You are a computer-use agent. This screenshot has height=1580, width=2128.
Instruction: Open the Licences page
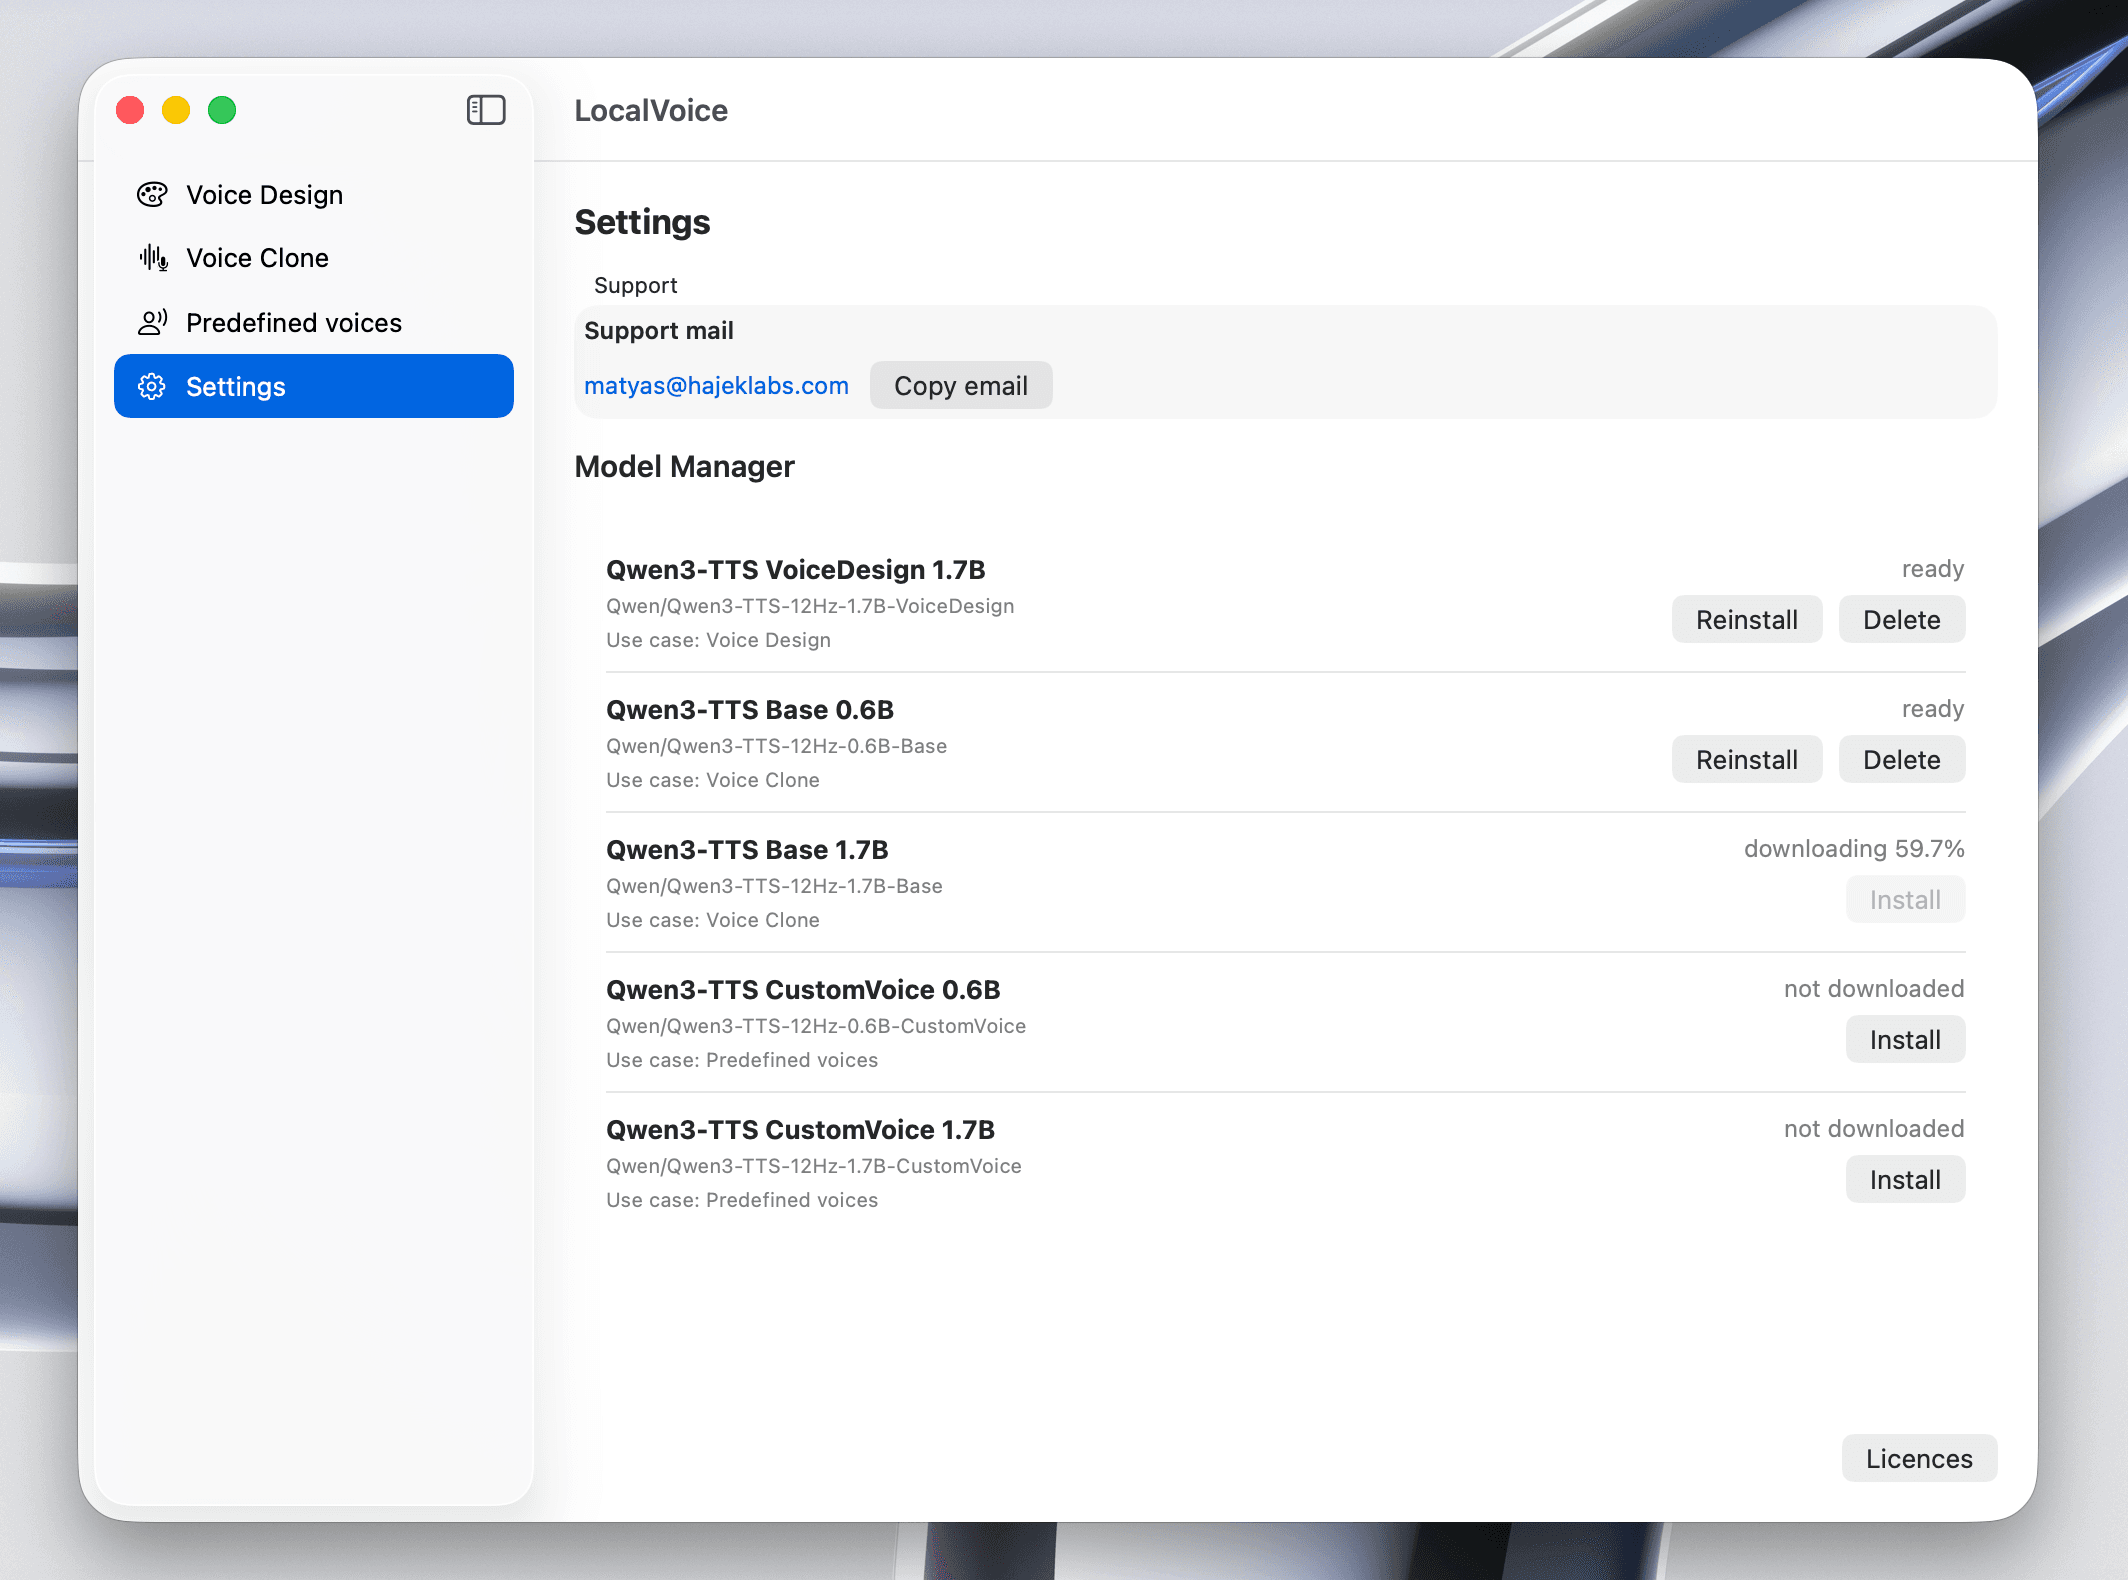click(x=1918, y=1458)
